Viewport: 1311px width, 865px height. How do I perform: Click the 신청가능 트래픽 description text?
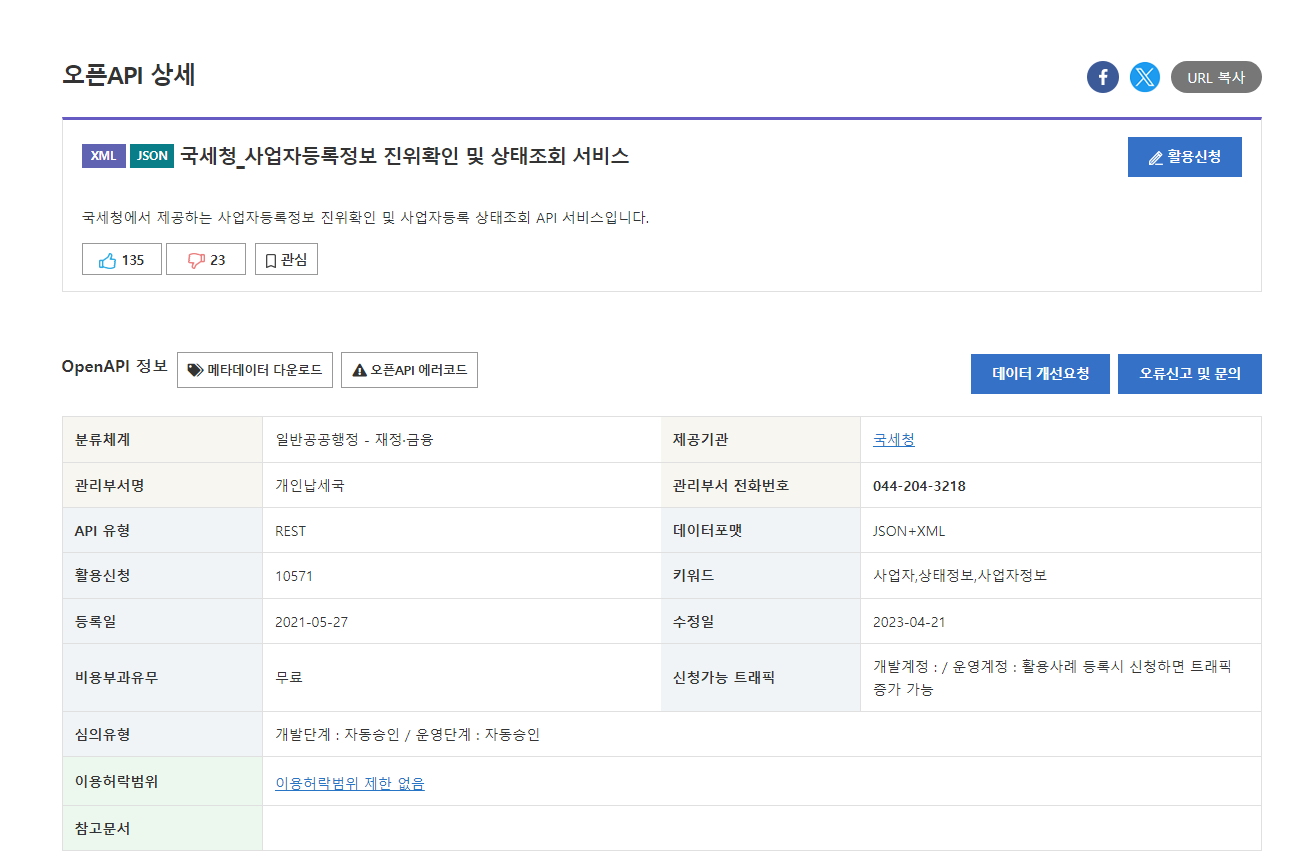pos(1052,677)
